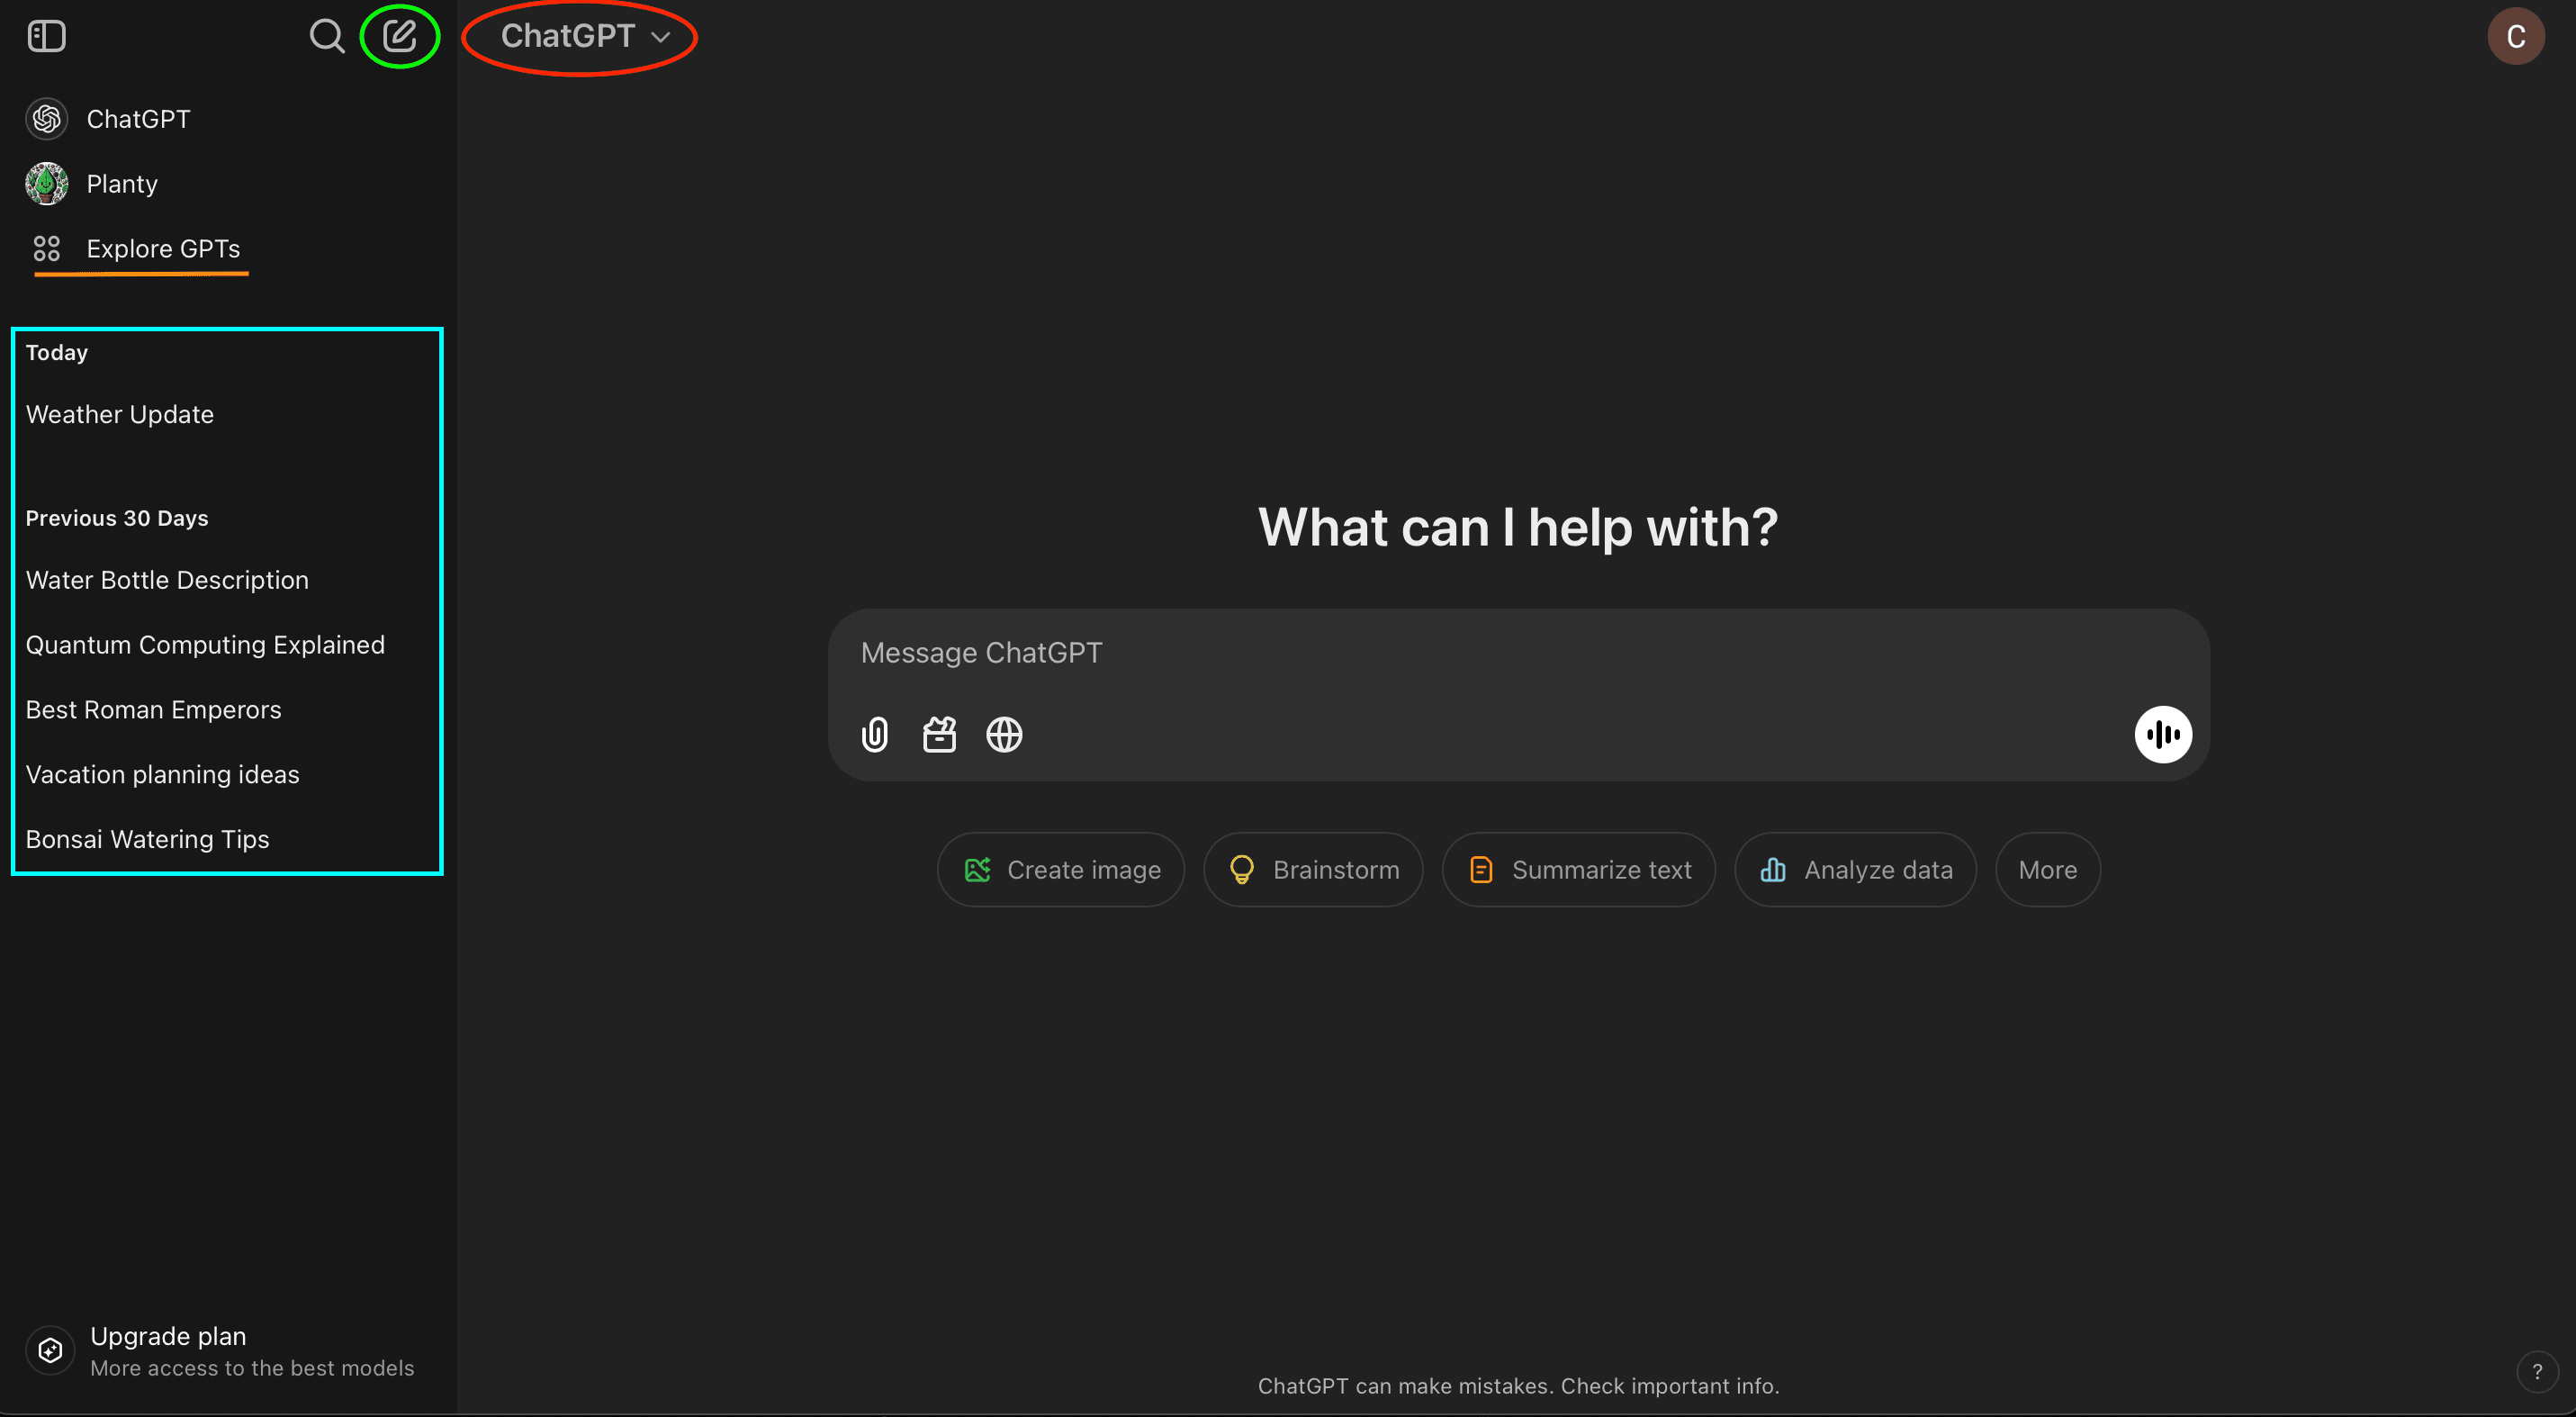Go to Explore GPTs

(x=162, y=249)
